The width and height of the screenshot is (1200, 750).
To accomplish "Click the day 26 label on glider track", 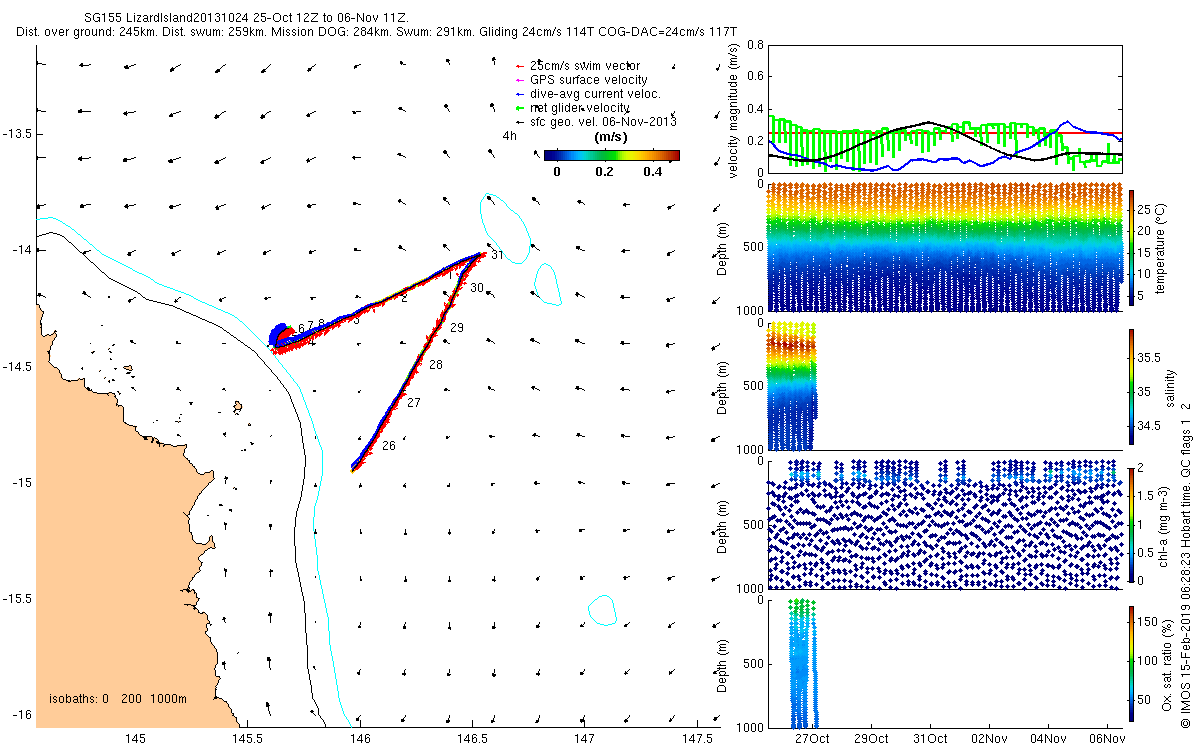I will click(x=389, y=445).
